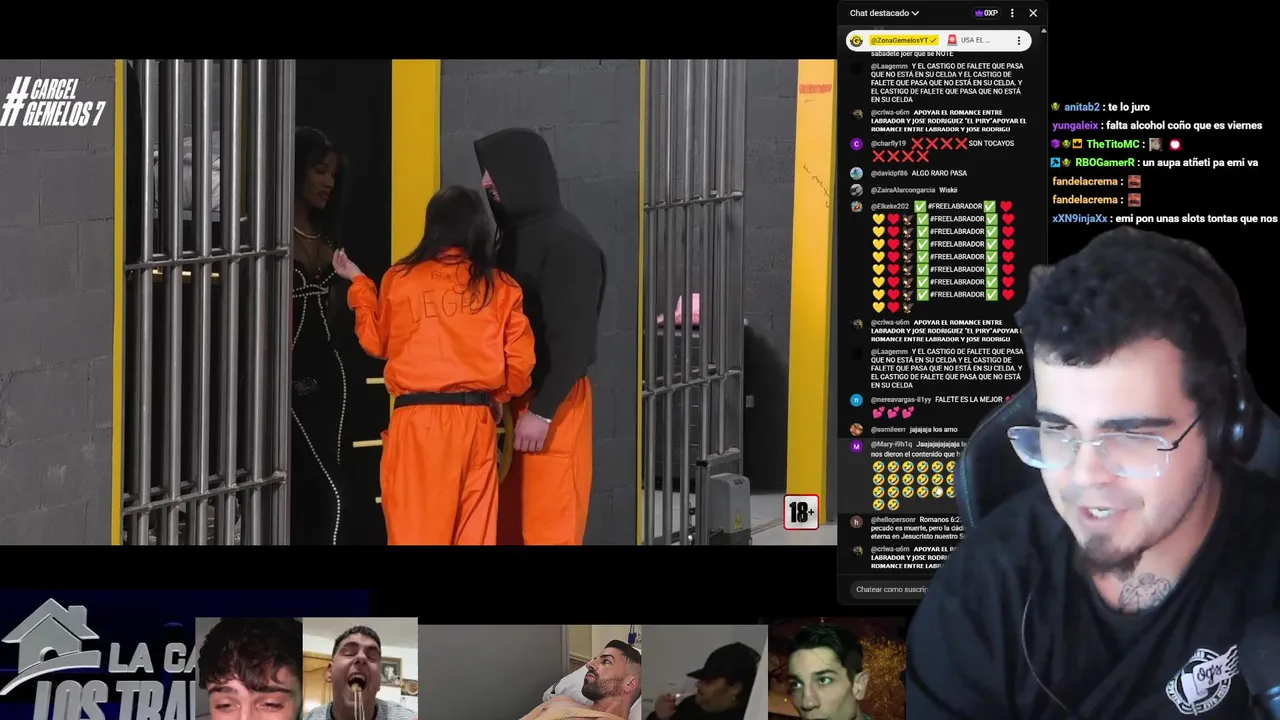Click 'jajajaja los amo' chat message

[933, 429]
